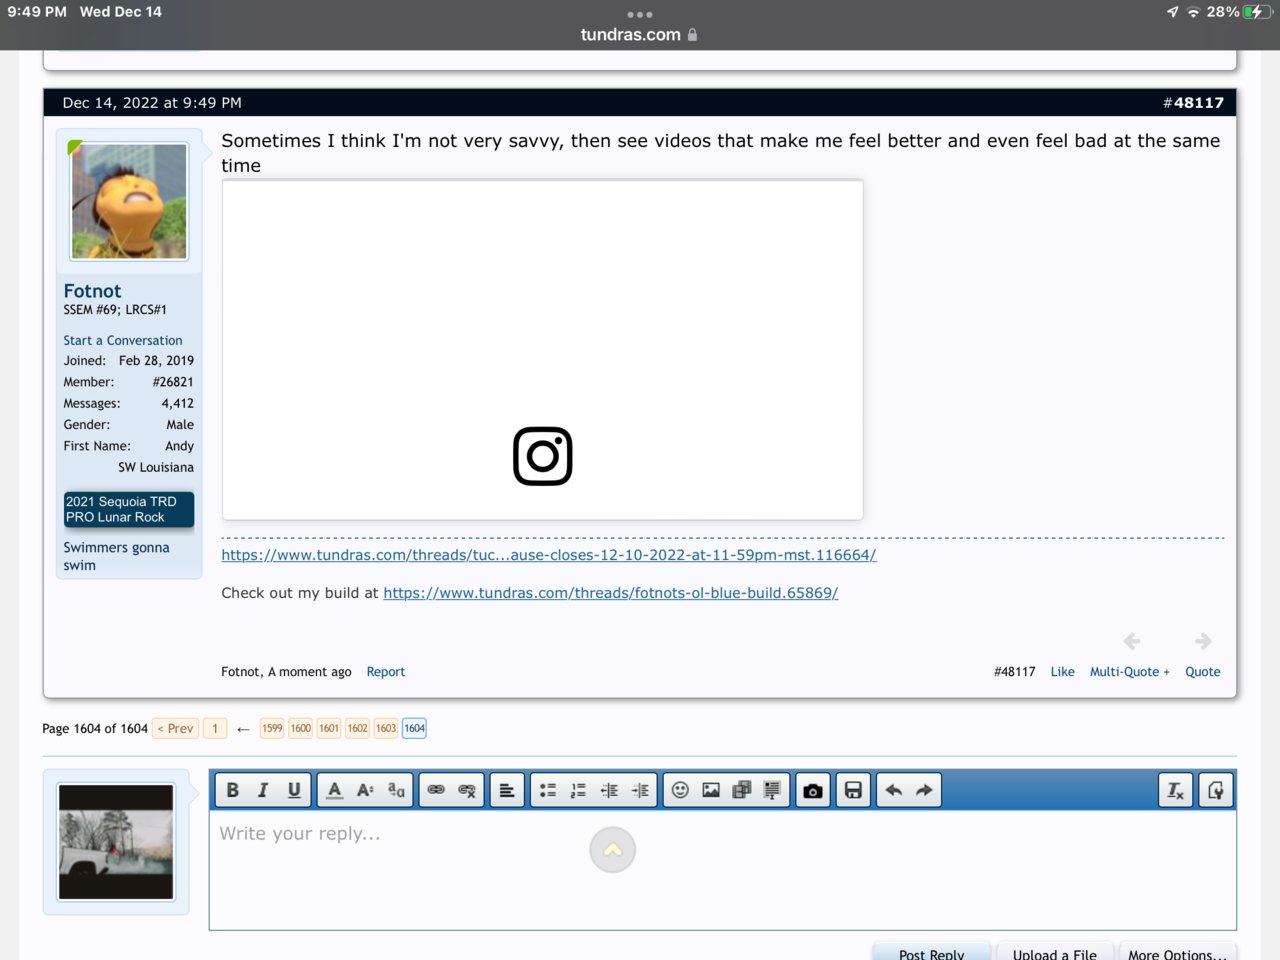Screen dimensions: 1280x960
Task: Open the smilies picker
Action: [x=680, y=790]
